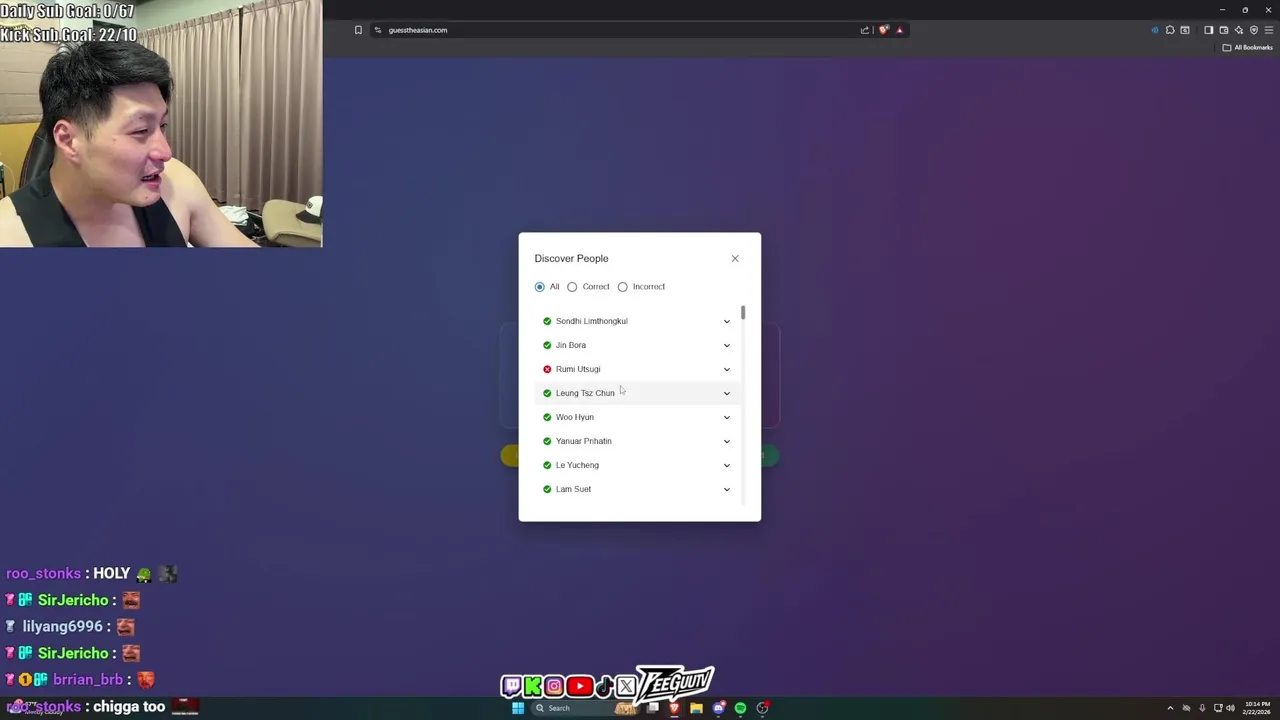Open the Brave Rewards triangle icon

pyautogui.click(x=899, y=30)
